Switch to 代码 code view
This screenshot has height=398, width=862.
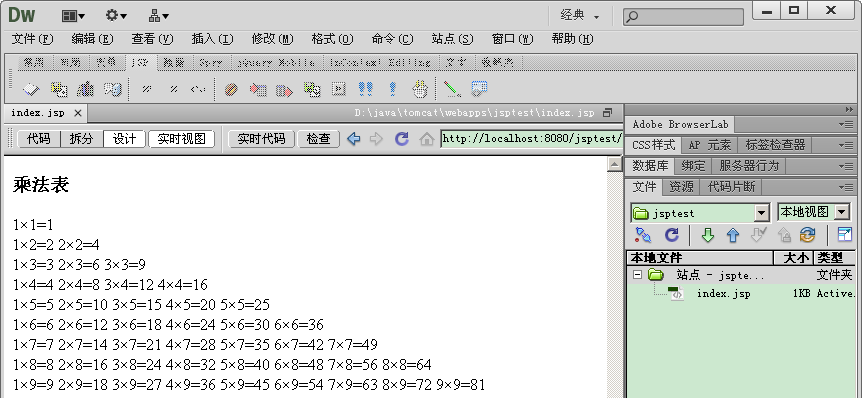coord(38,139)
